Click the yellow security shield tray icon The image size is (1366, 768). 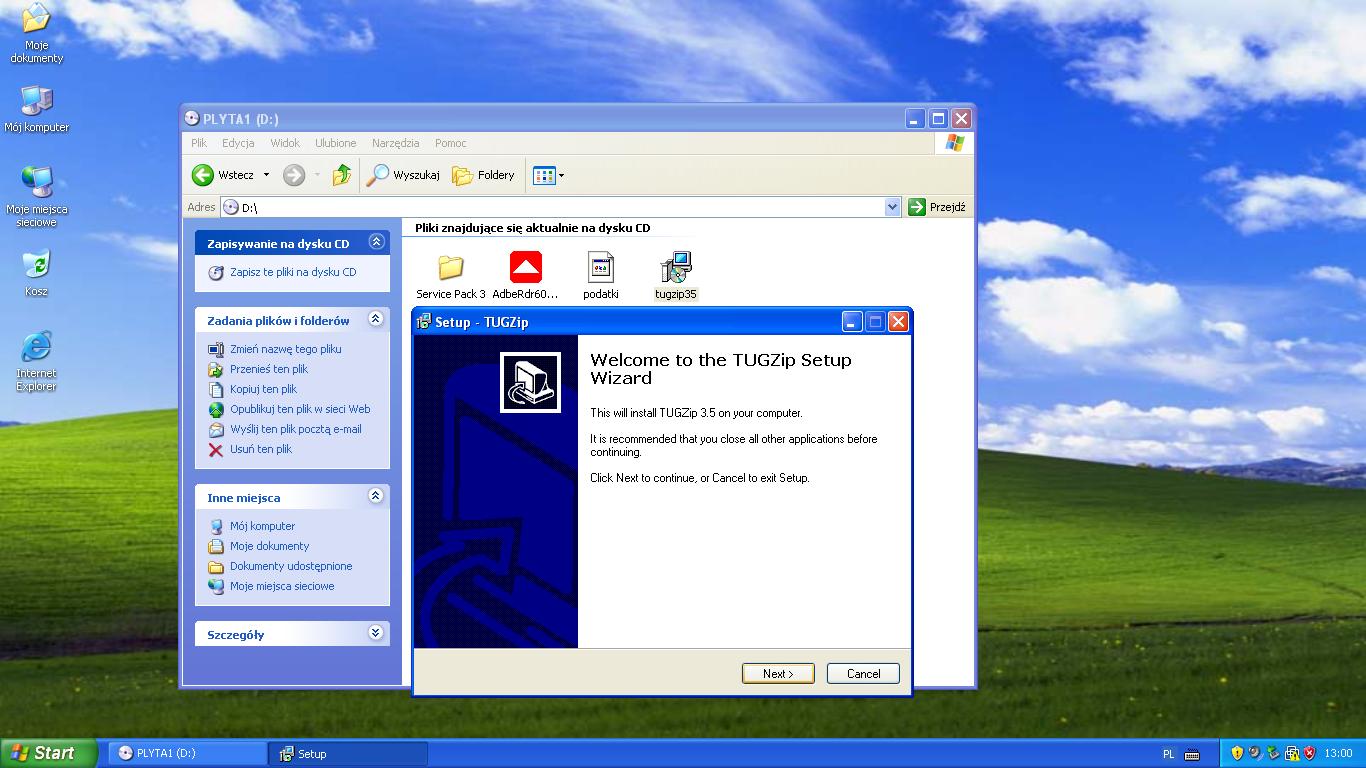[x=1237, y=753]
